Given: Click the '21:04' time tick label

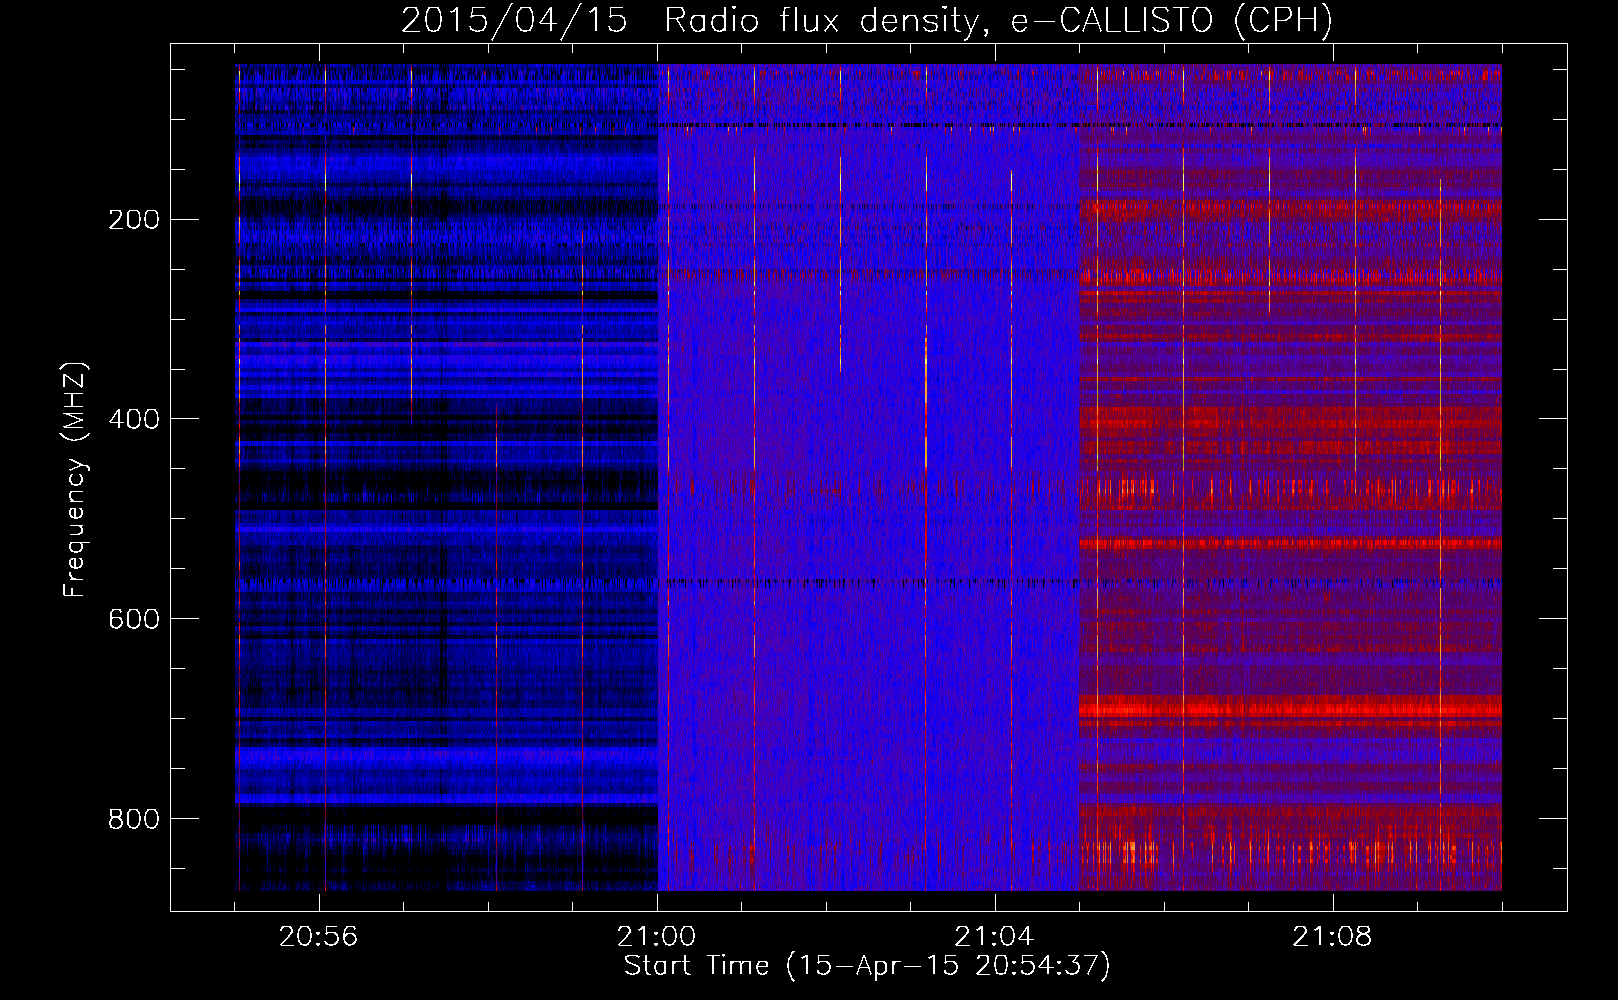Looking at the screenshot, I should [994, 937].
